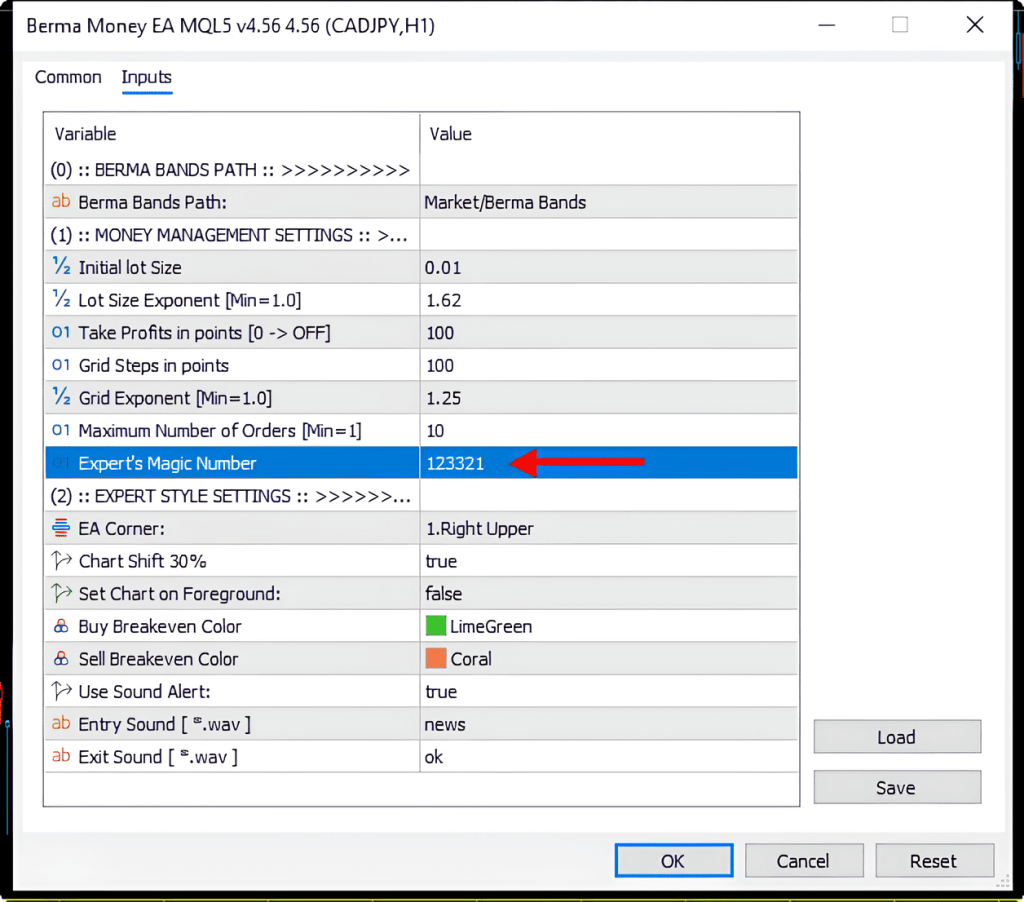
Task: Switch to the Common tab
Action: 68,77
